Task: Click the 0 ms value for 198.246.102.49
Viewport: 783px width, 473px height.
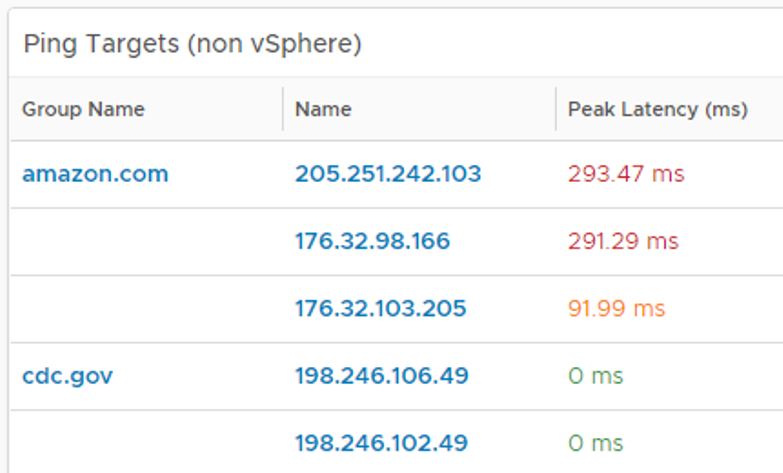Action: point(595,443)
